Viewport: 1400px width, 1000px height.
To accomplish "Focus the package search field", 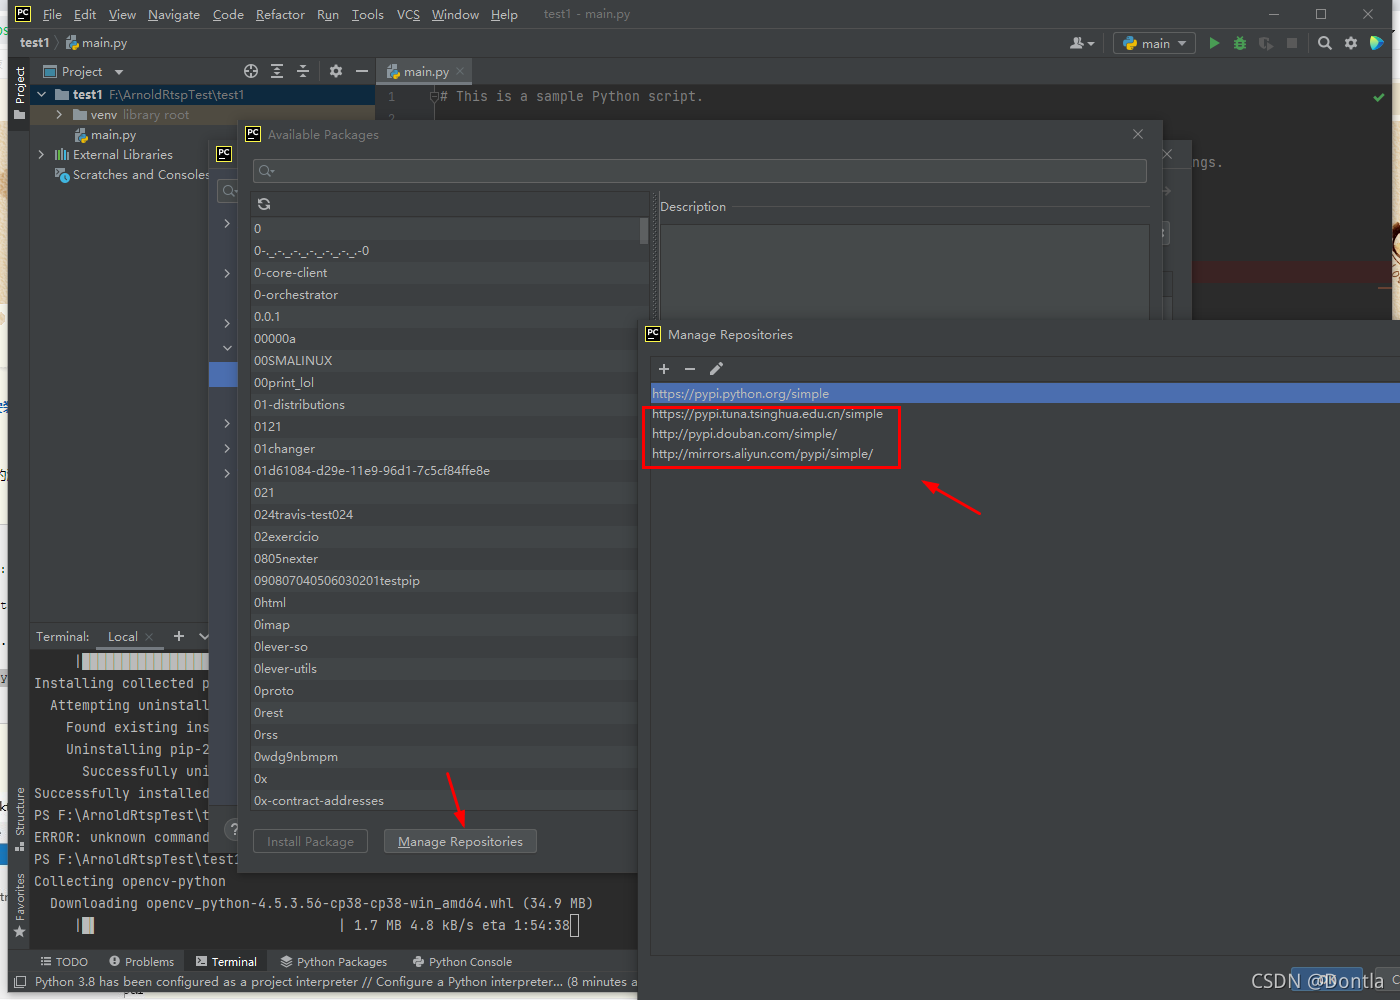I will [x=700, y=171].
